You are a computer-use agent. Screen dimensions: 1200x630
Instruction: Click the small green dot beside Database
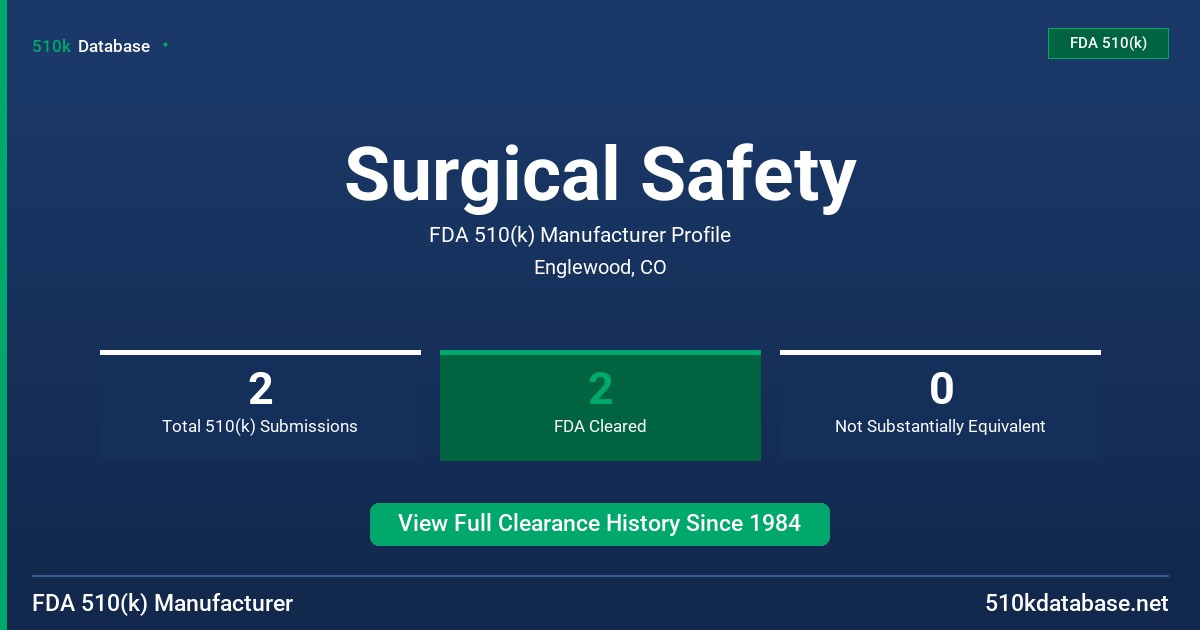165,45
